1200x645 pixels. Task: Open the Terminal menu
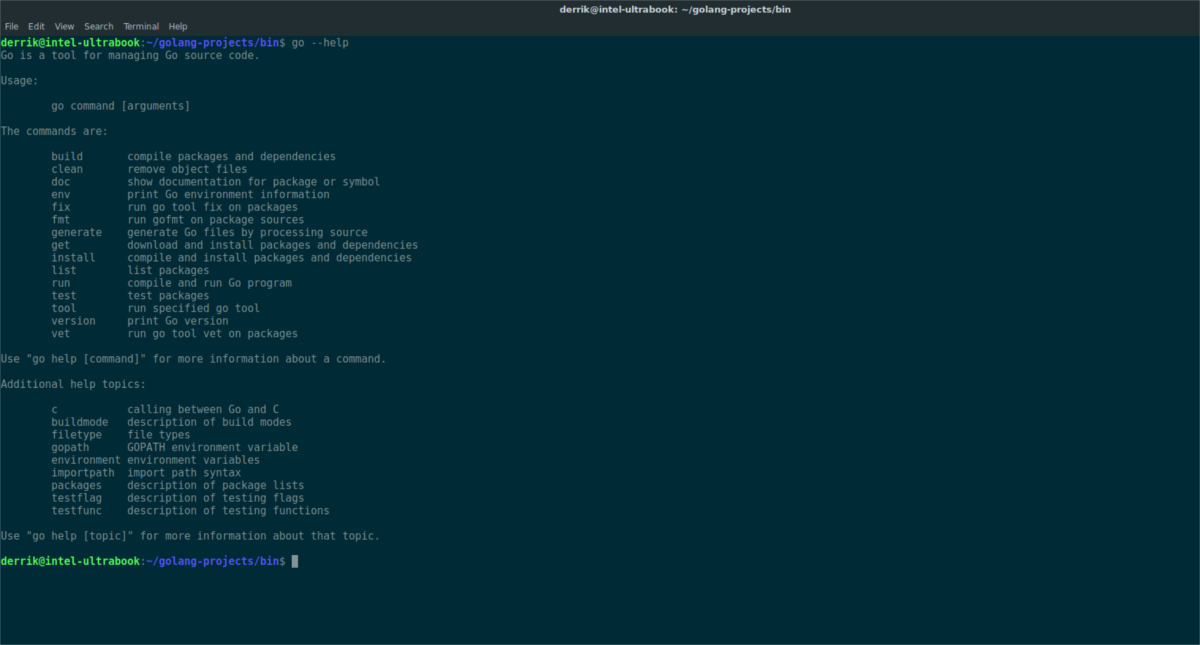[x=141, y=26]
